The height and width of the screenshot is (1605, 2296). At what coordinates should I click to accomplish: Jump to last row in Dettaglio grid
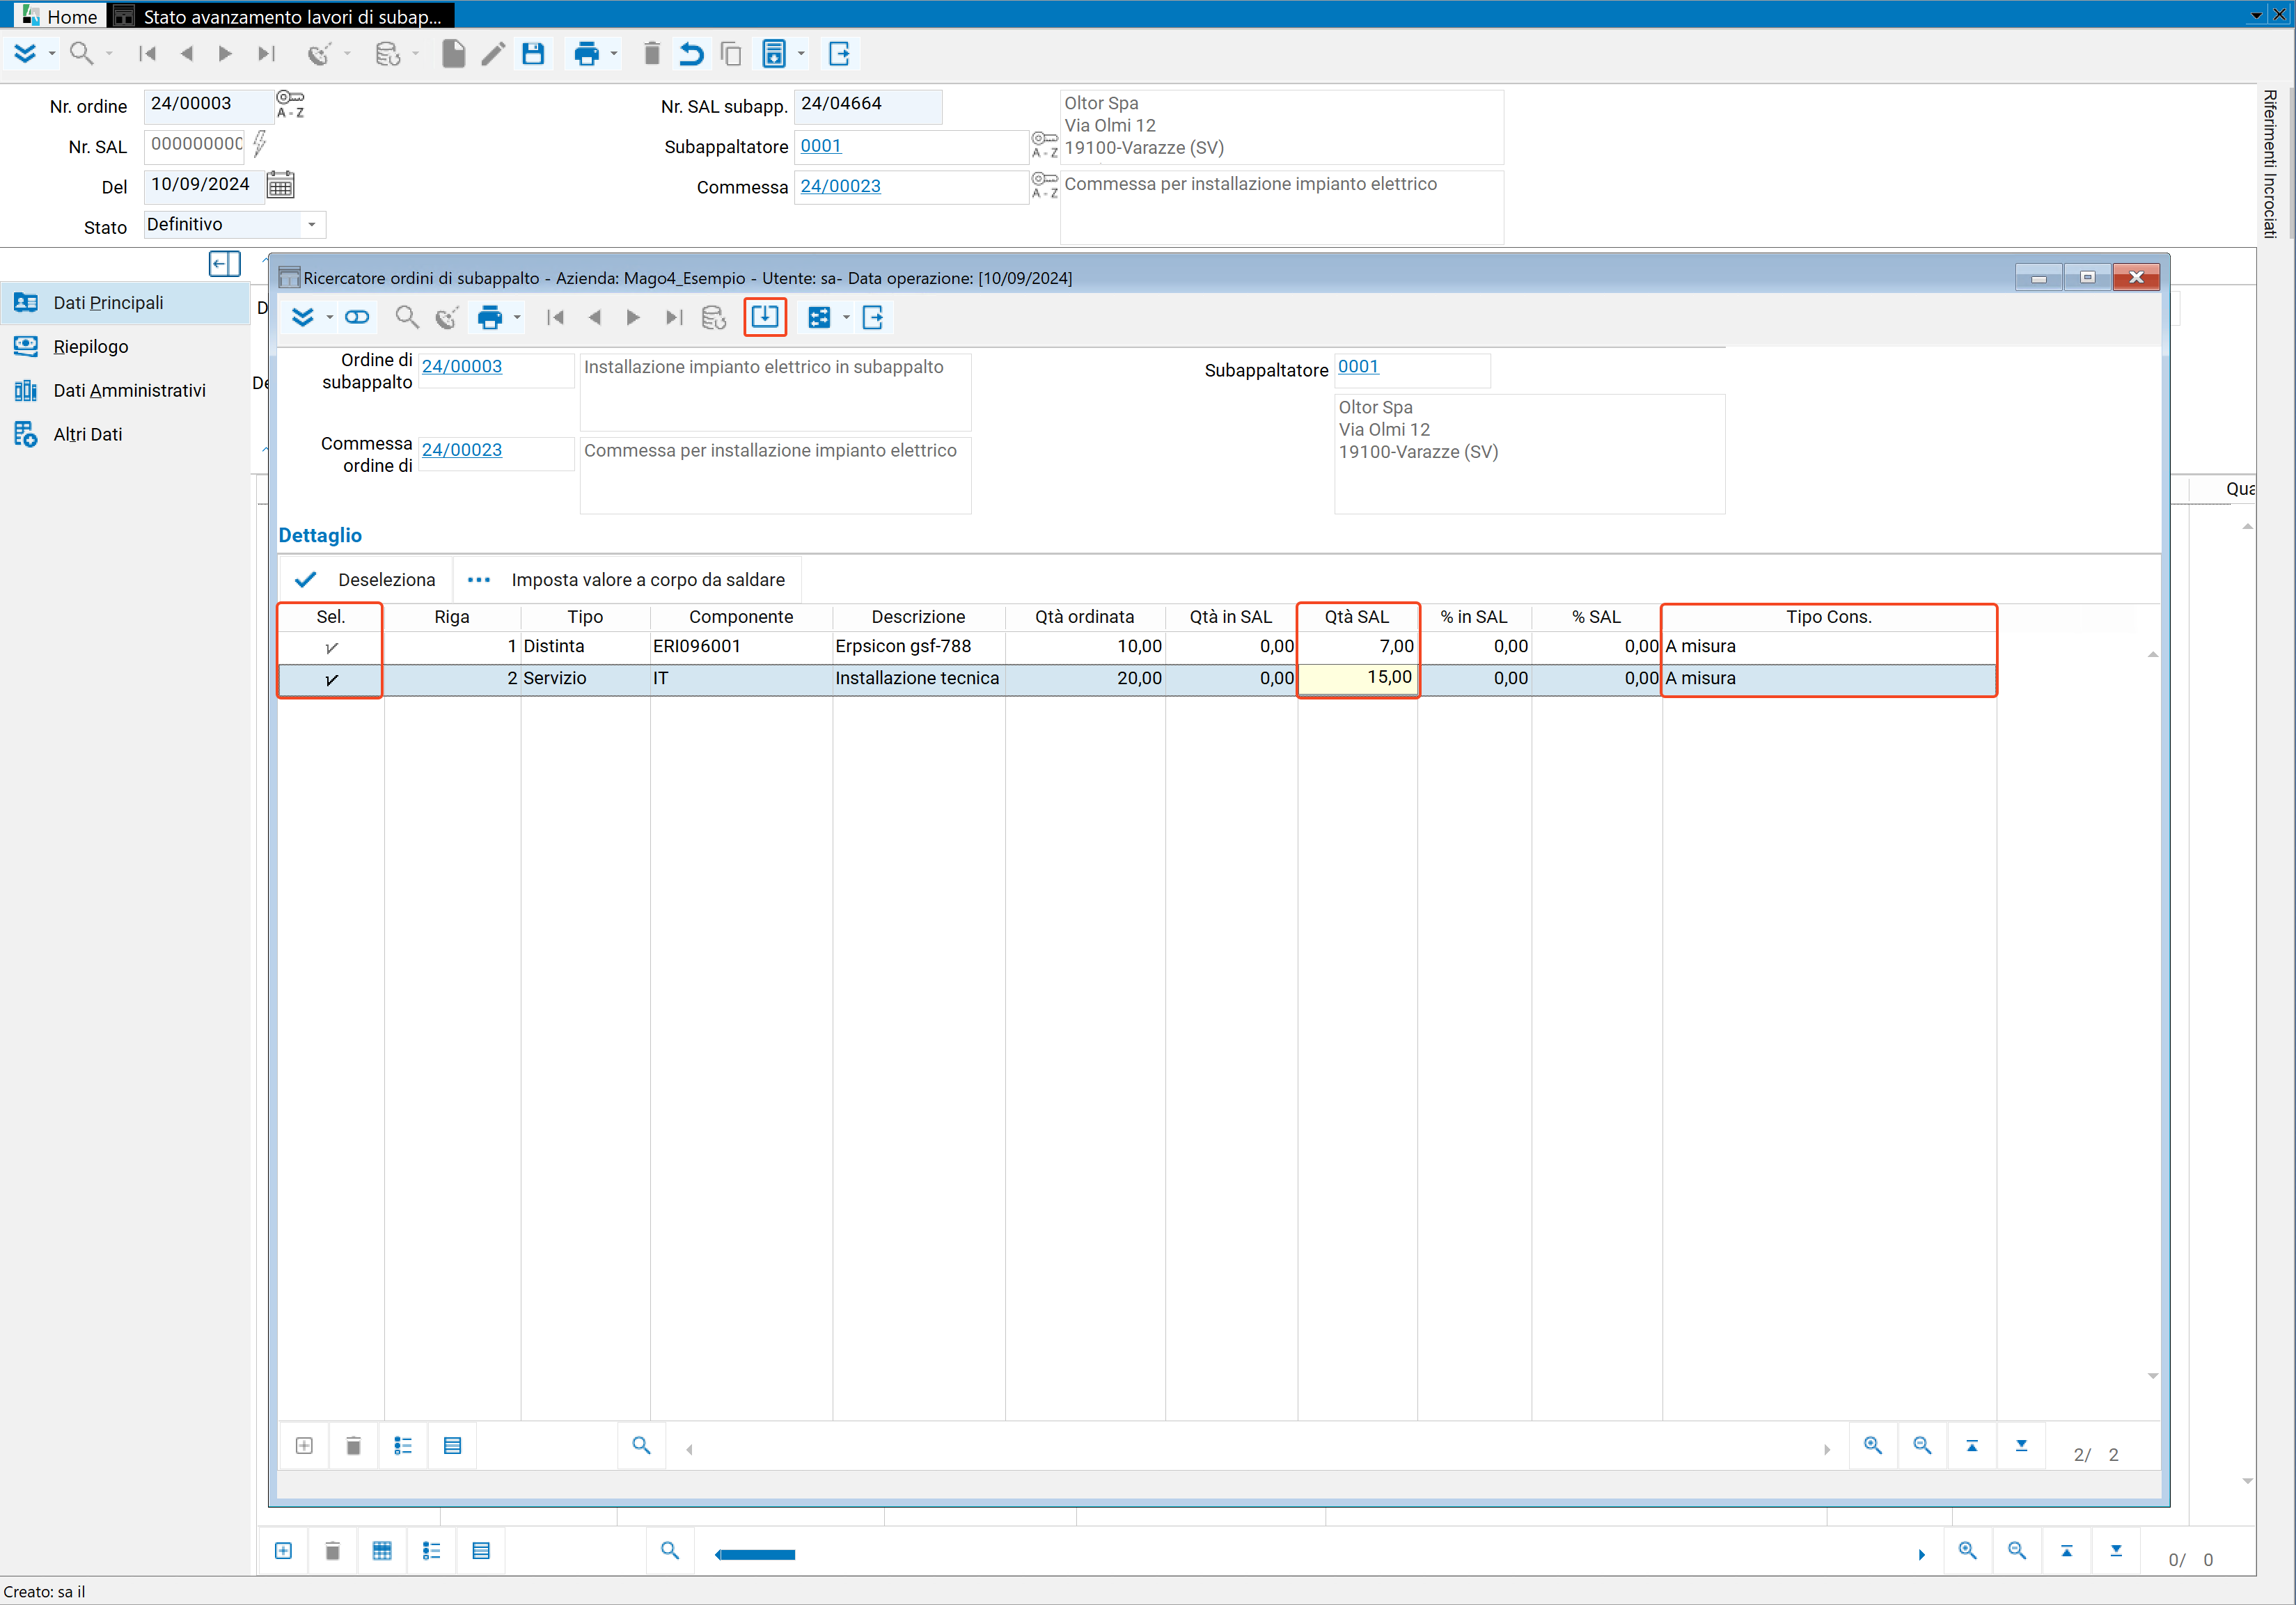coord(2021,1446)
